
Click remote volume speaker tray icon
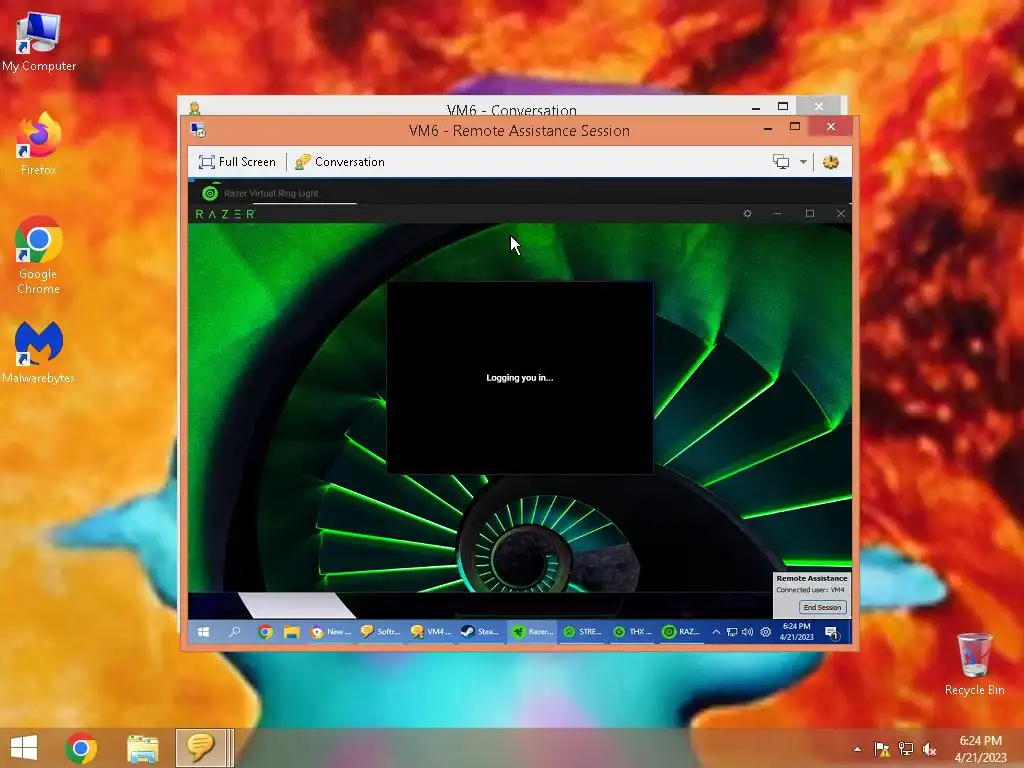(748, 632)
